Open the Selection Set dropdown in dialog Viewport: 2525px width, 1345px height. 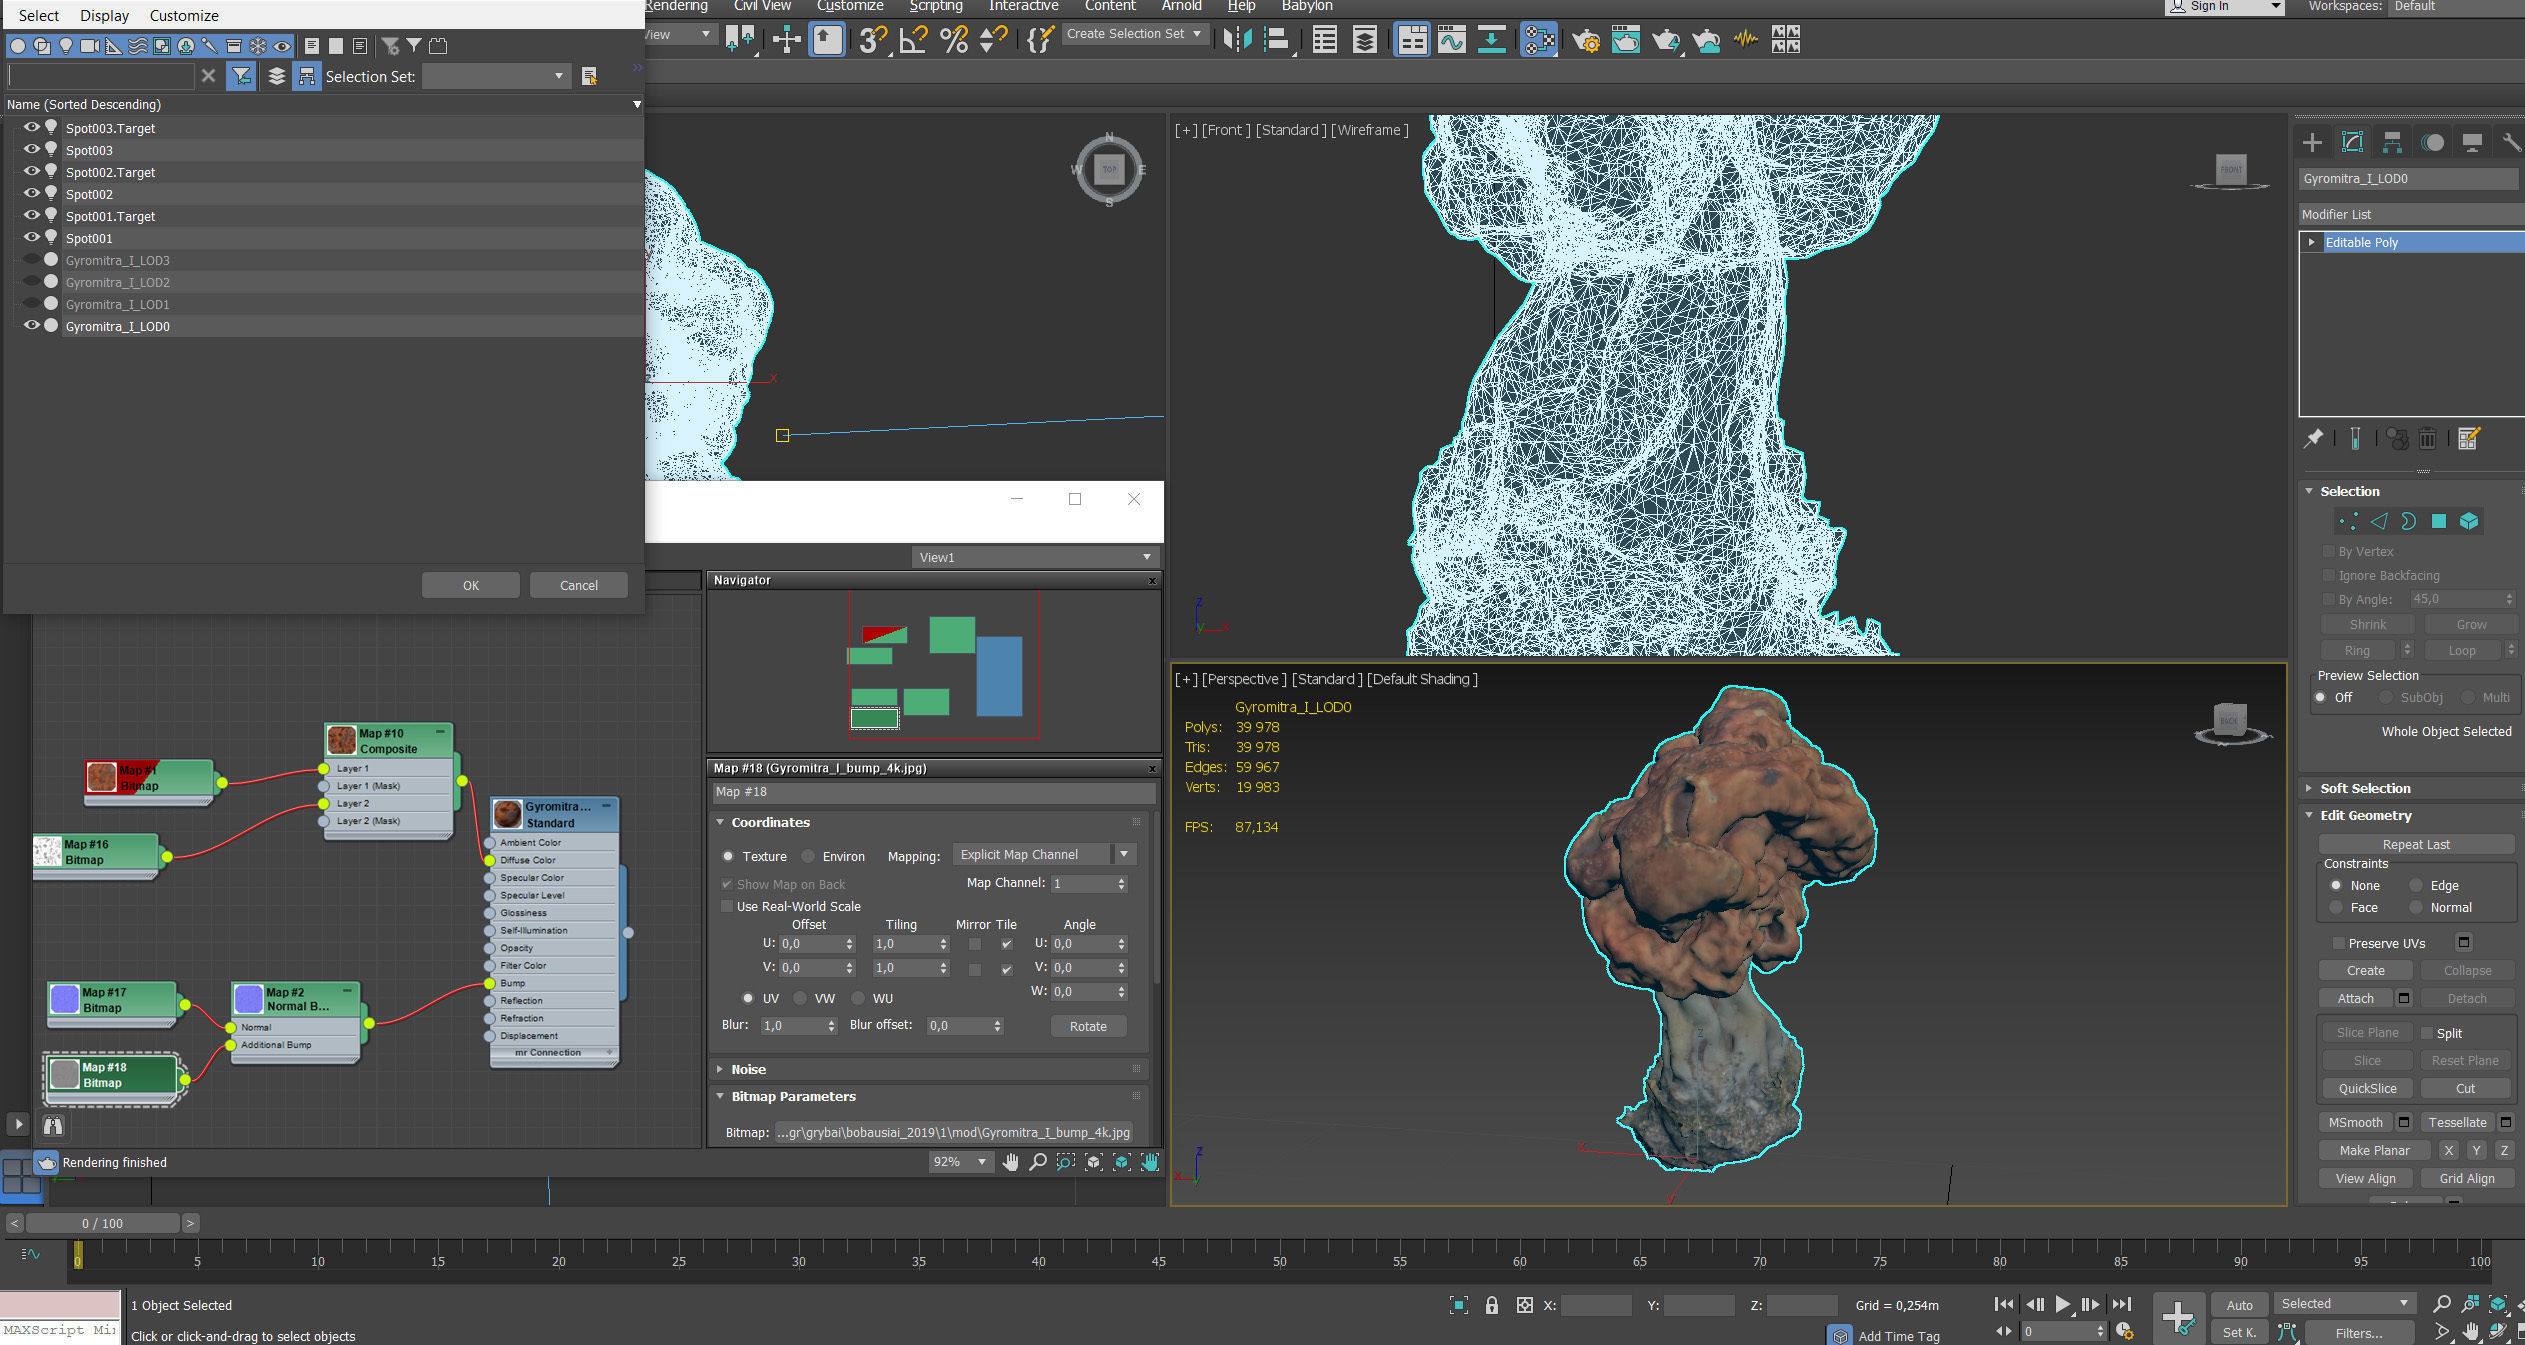pyautogui.click(x=496, y=76)
